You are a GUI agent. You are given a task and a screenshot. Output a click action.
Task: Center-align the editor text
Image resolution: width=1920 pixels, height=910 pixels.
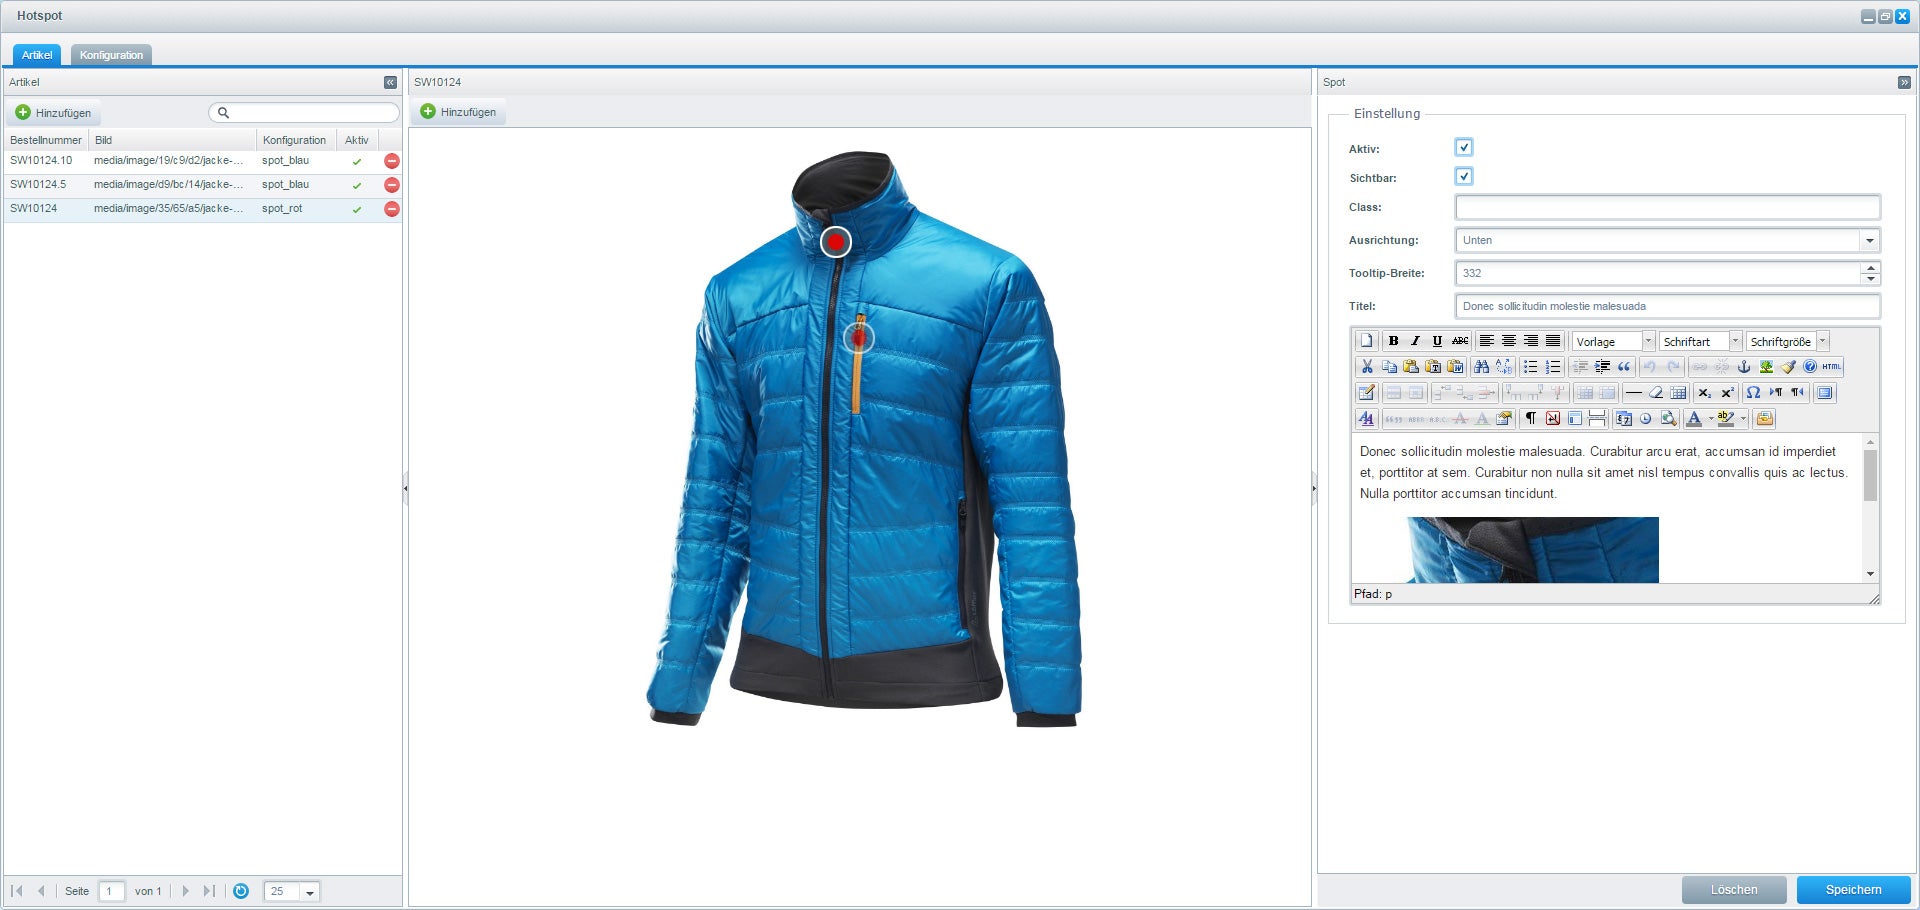point(1509,341)
